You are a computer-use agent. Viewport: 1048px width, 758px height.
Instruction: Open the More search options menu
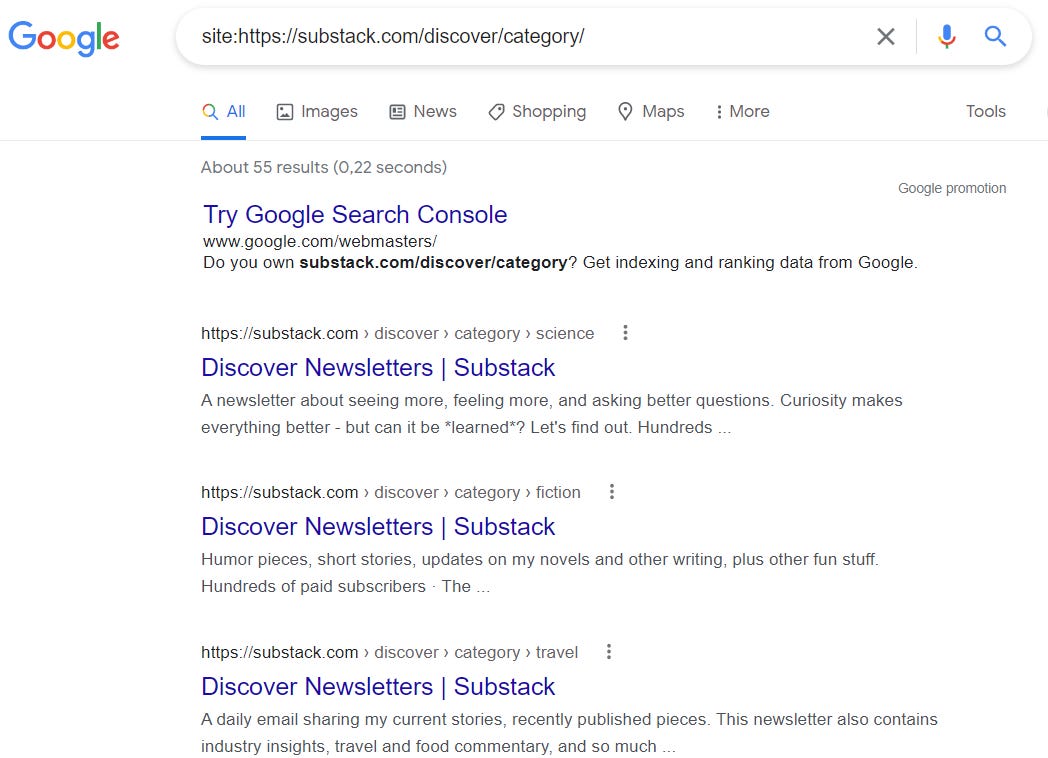tap(741, 111)
